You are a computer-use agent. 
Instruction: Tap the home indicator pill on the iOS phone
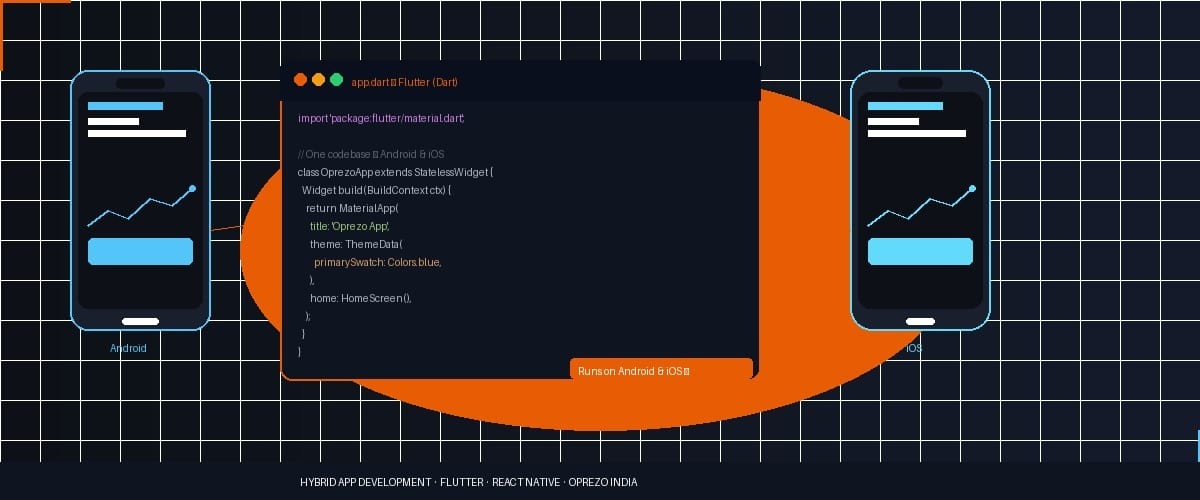920,321
